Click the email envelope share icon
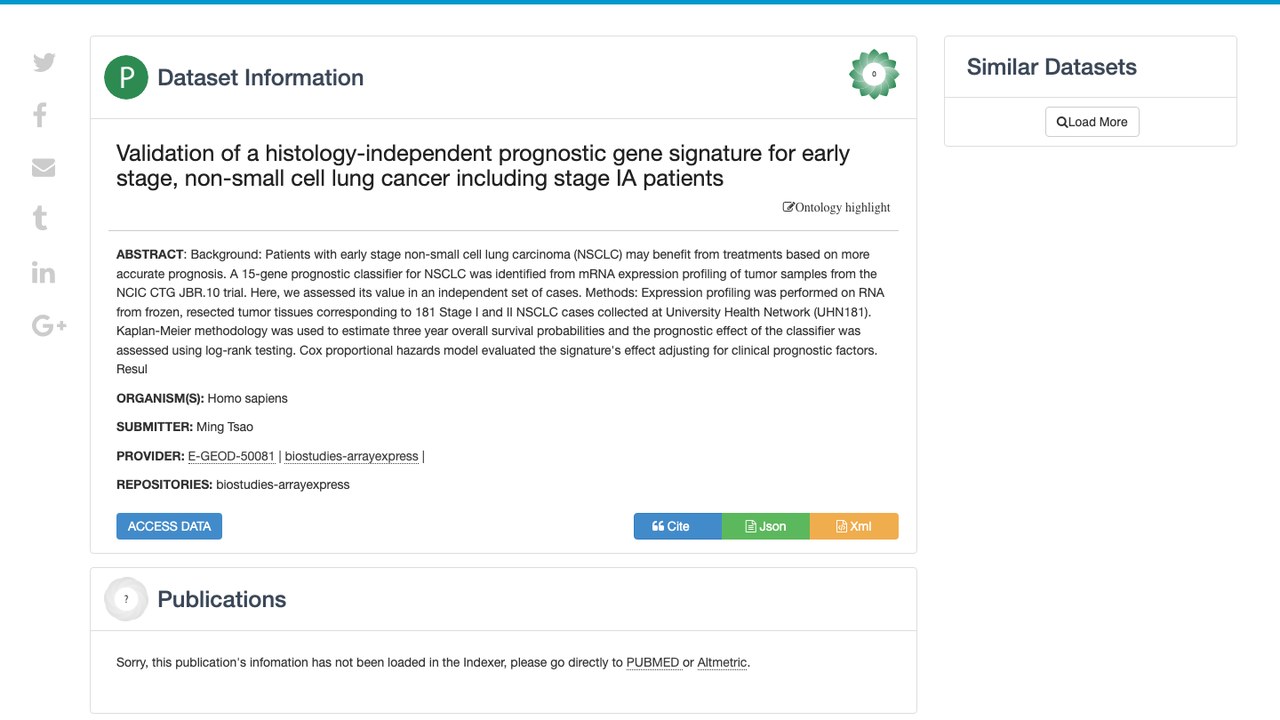This screenshot has width=1280, height=720. click(x=43, y=167)
